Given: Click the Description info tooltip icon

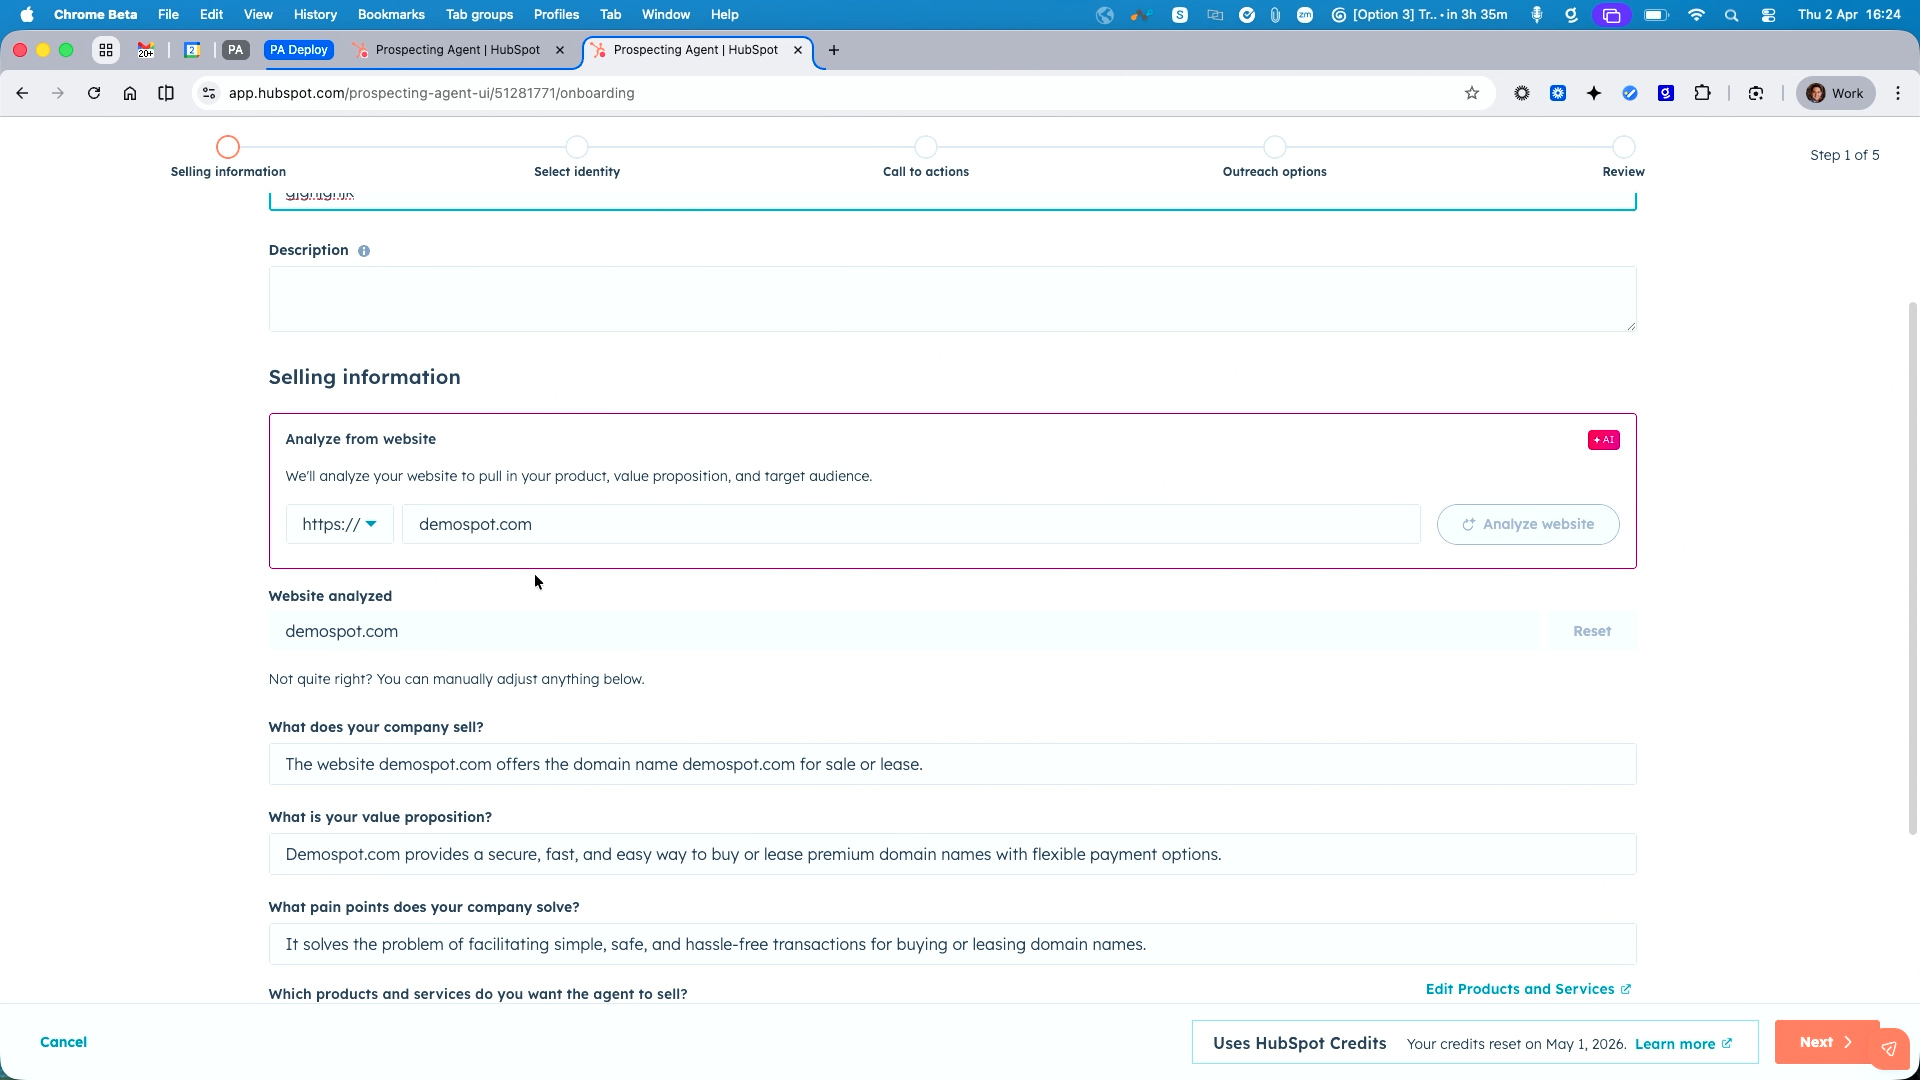Looking at the screenshot, I should tap(363, 250).
